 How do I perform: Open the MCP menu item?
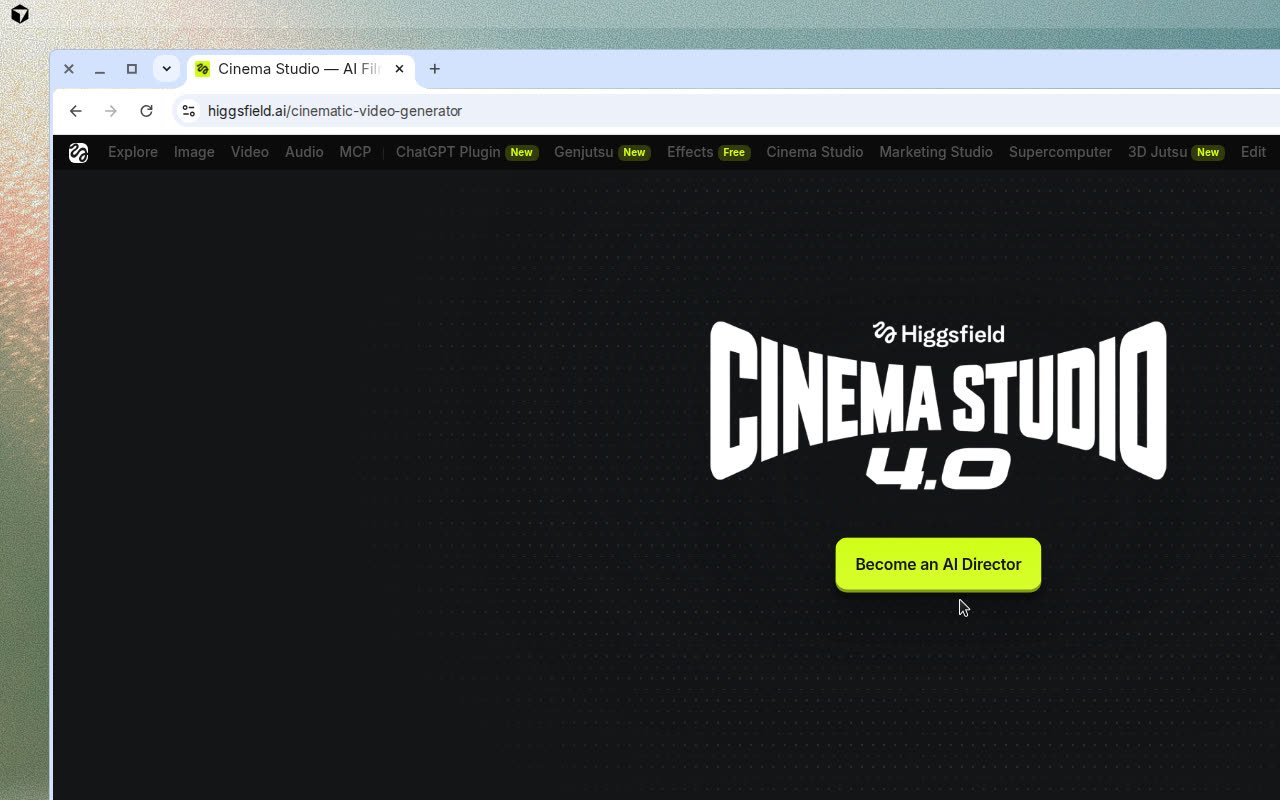pos(355,152)
